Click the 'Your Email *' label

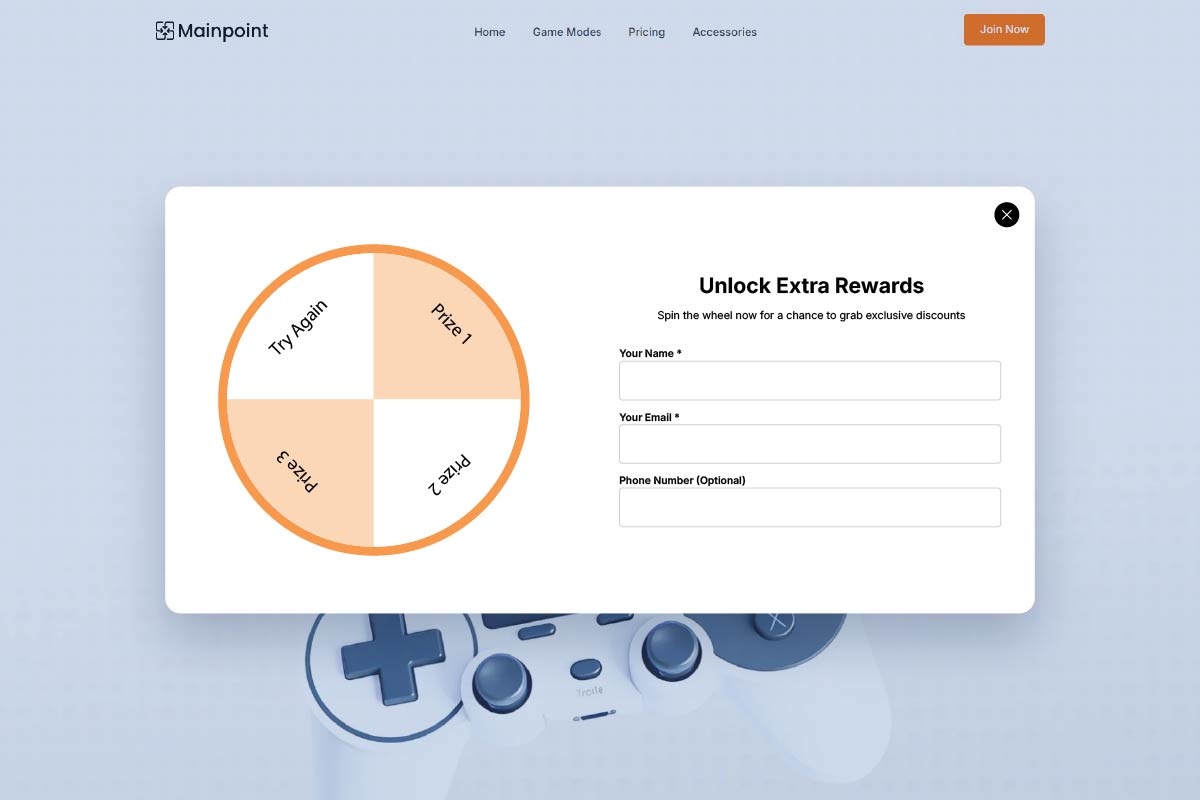649,417
